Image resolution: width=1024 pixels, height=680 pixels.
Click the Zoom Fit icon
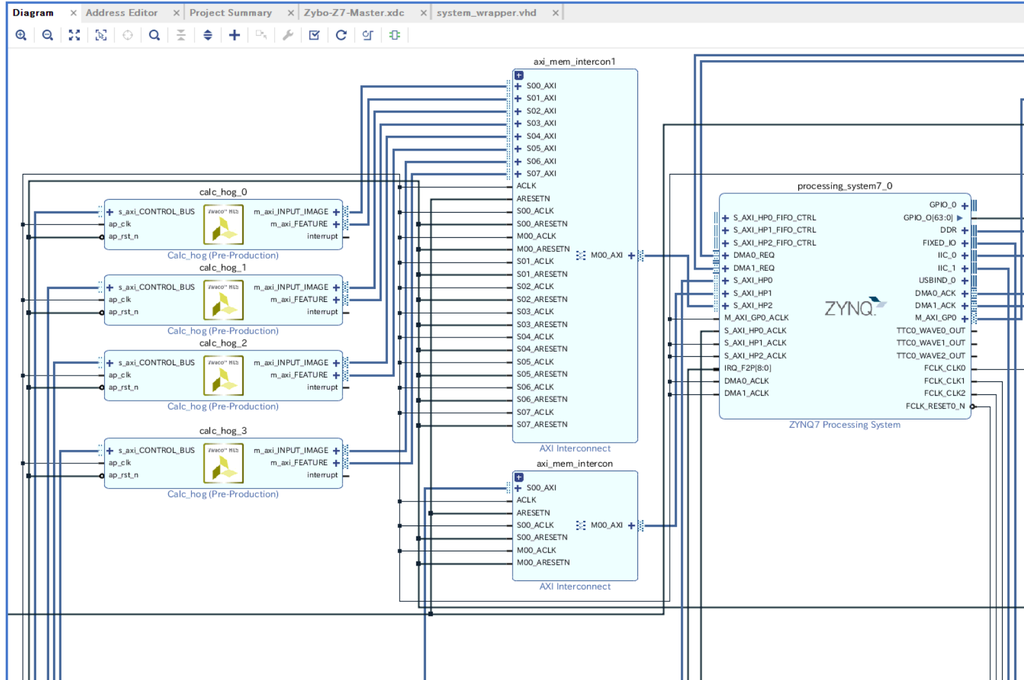74,35
